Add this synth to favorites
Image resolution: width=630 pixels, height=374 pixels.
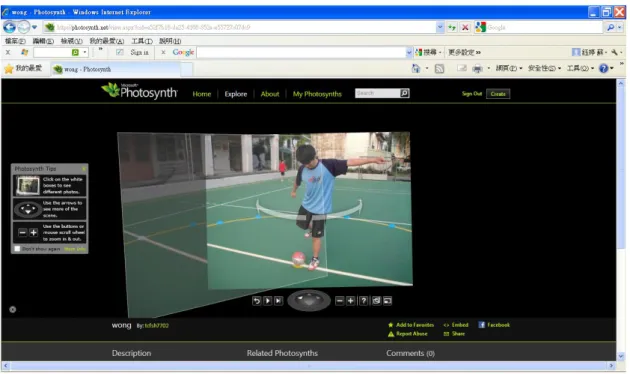click(x=411, y=325)
